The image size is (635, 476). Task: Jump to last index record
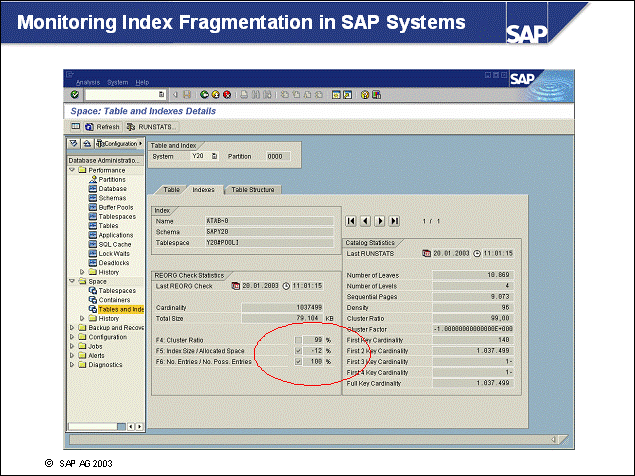(x=394, y=220)
